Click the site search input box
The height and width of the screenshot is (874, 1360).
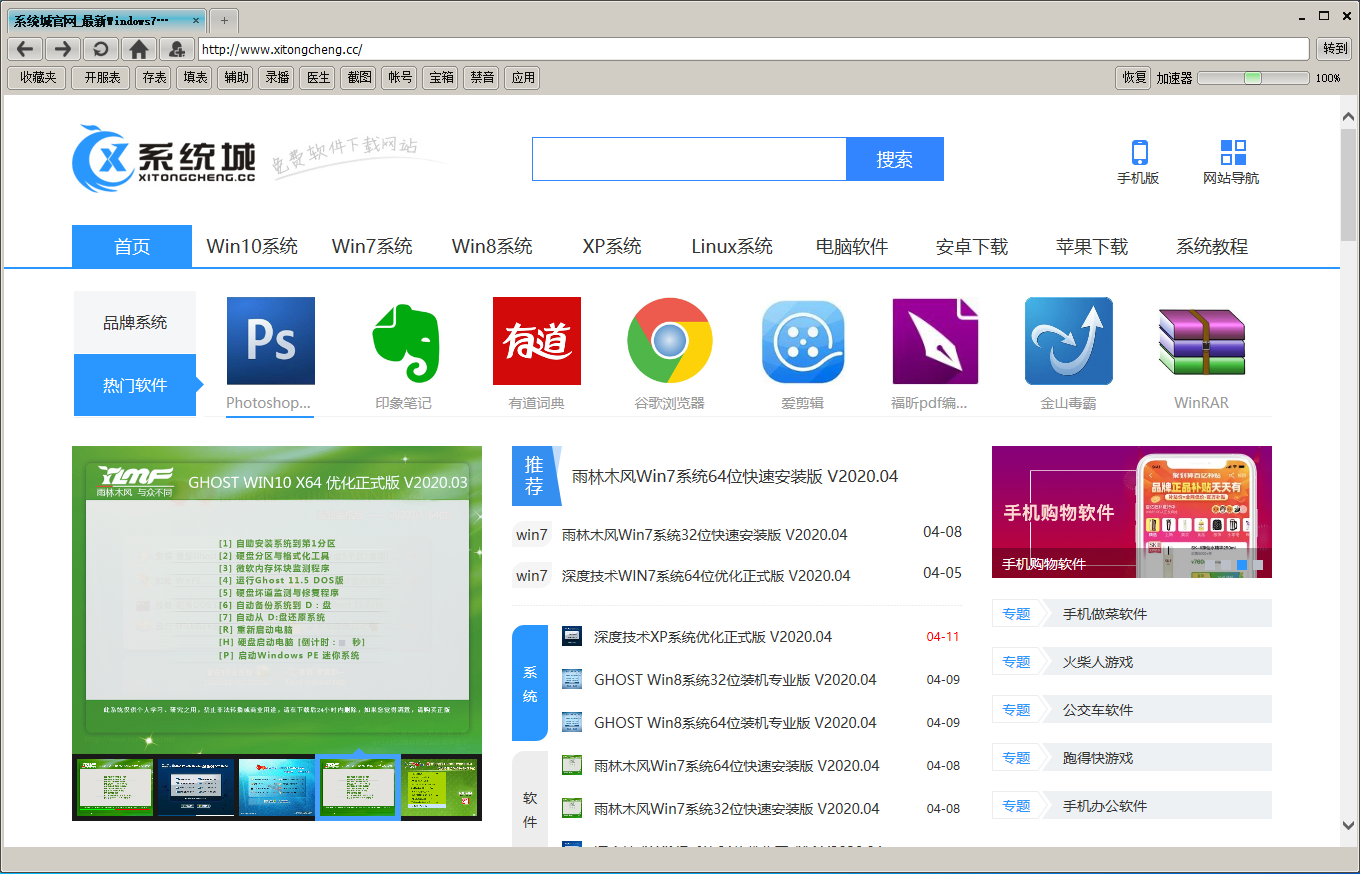(x=689, y=159)
